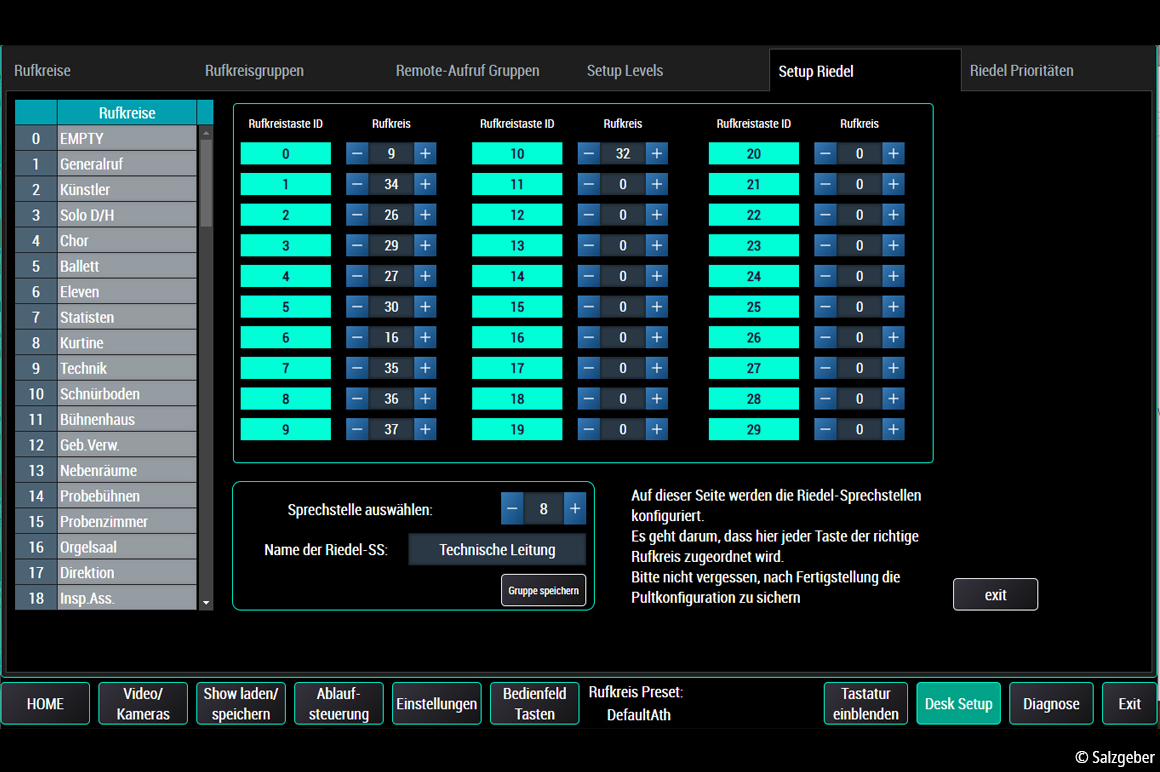Decrease Rufkreis value for key ID 2

point(357,215)
